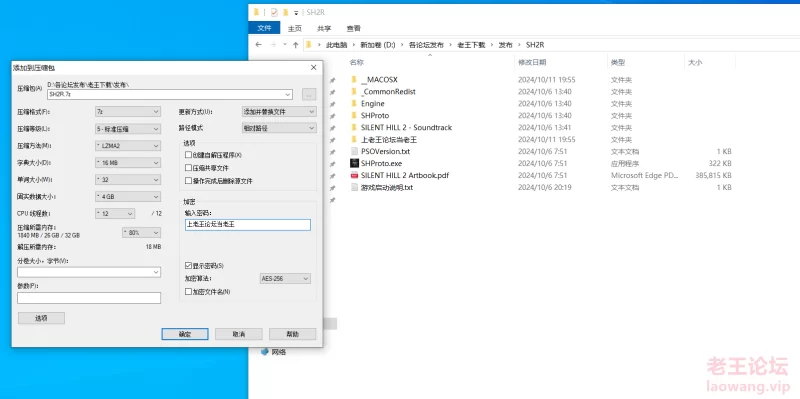The width and height of the screenshot is (800, 399).
Task: Click 老王下载 in the address breadcrumb
Action: coord(471,45)
